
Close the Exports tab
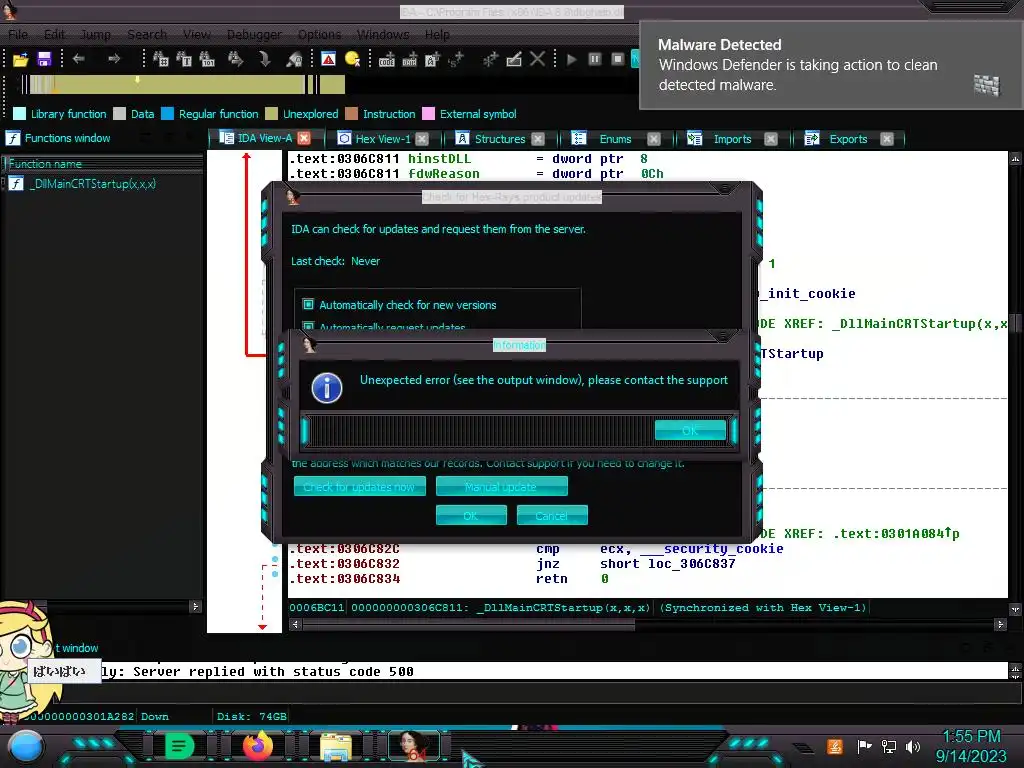[886, 138]
